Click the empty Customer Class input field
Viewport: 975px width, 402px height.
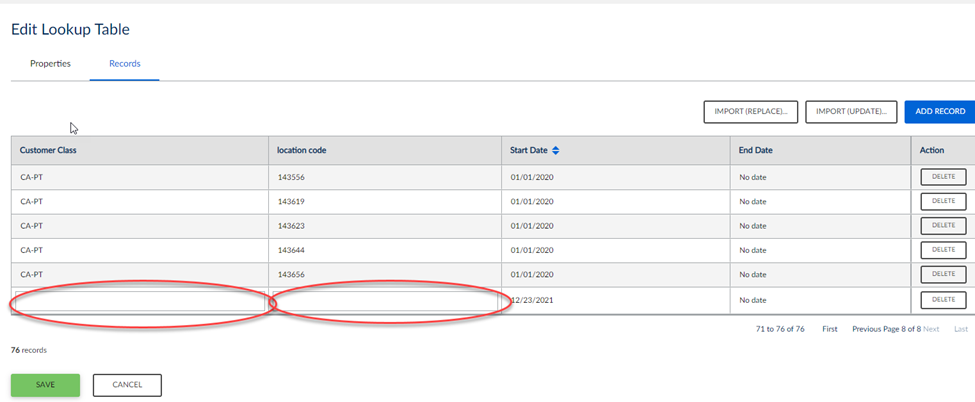coord(139,300)
